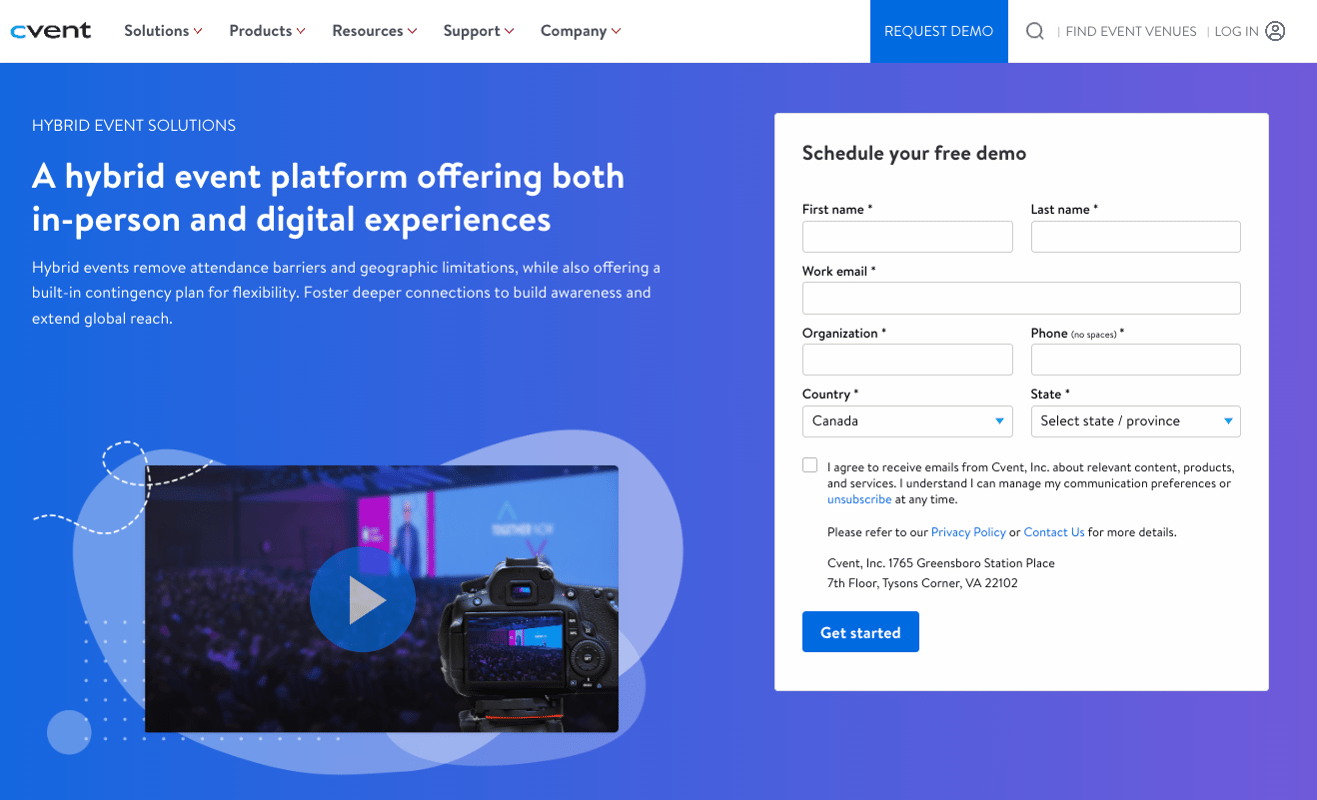Check the agree to receive emails checkbox
Image resolution: width=1317 pixels, height=800 pixels.
[x=810, y=465]
